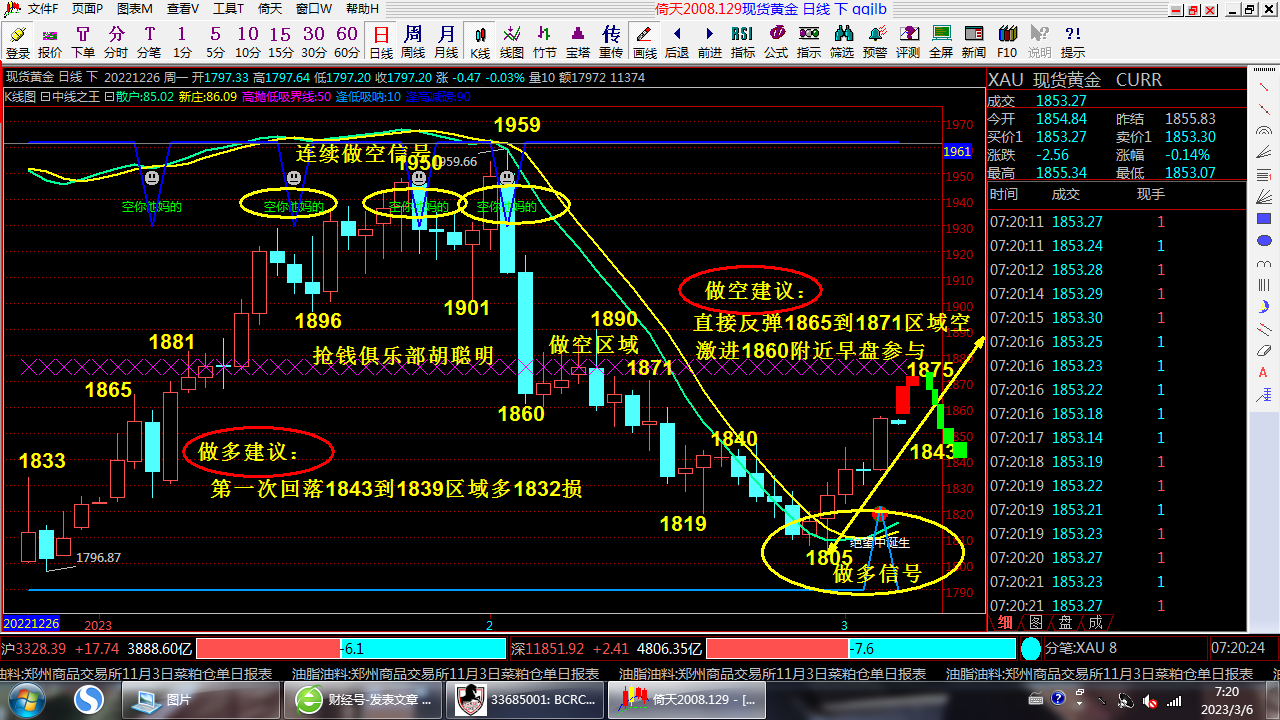Click the 预警 alert bell icon
This screenshot has height=720, width=1280.
point(874,42)
